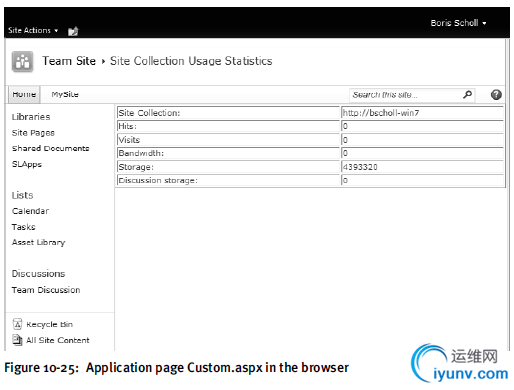Open Shared Documents library link
514x390 pixels.
(x=51, y=148)
